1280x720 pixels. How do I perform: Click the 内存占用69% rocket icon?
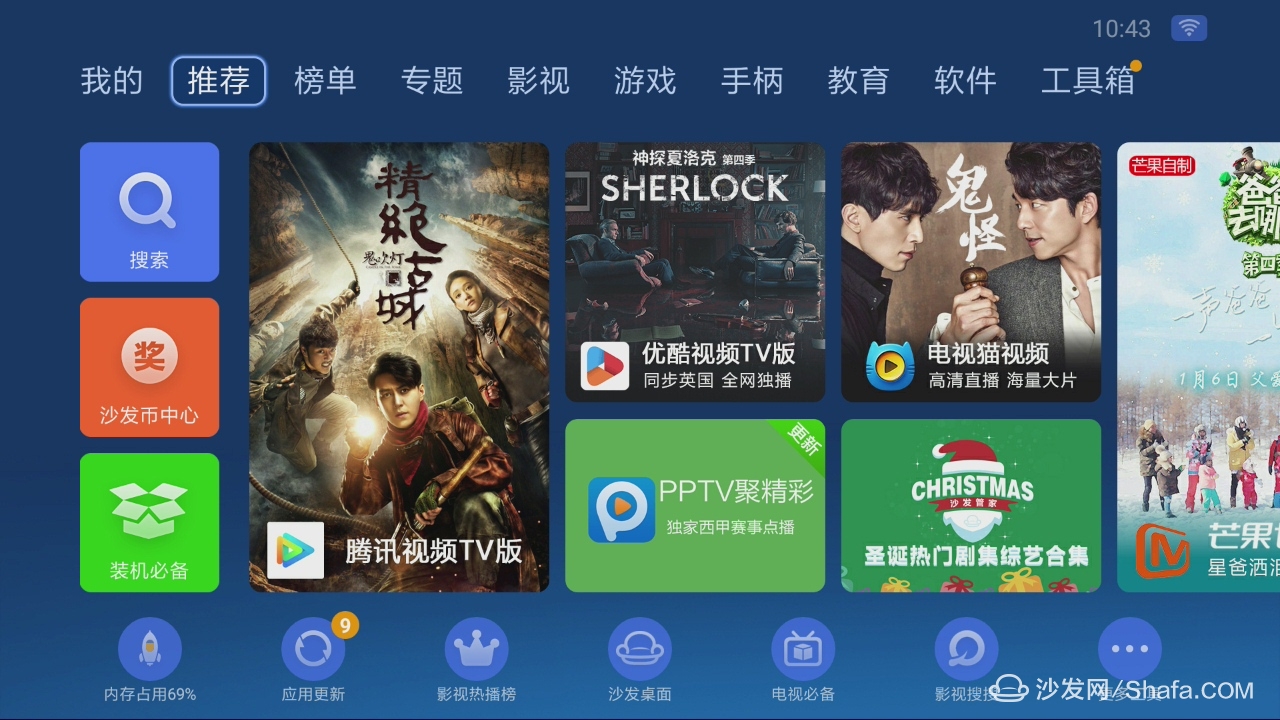click(x=150, y=649)
